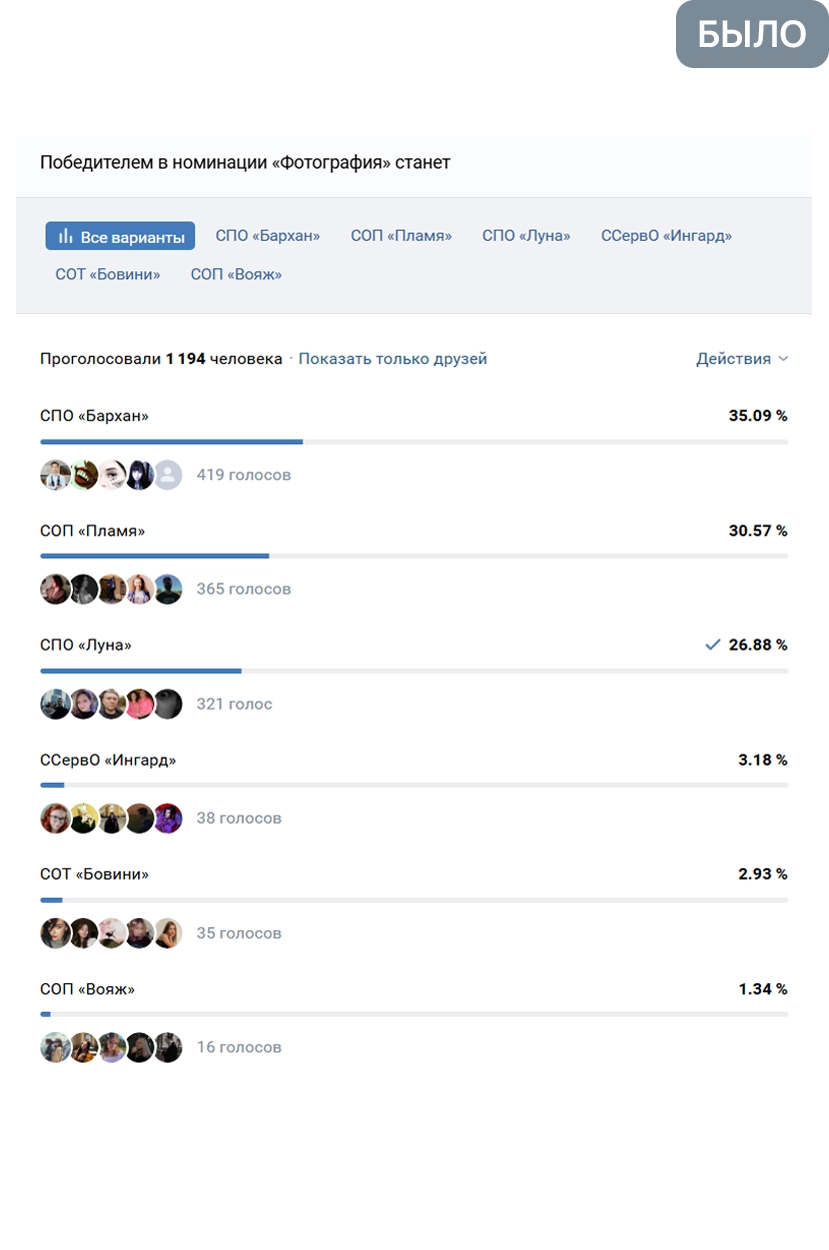
Task: Click the last avatar under СОТ «Бовини»
Action: click(x=168, y=933)
